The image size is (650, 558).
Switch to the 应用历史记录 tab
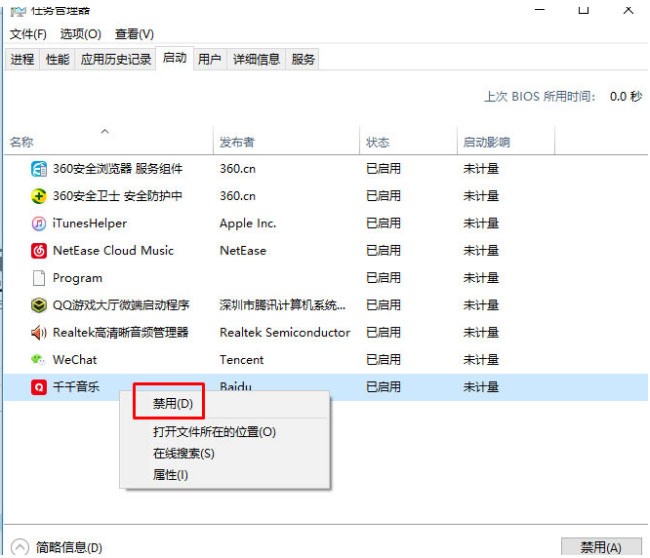(x=116, y=59)
